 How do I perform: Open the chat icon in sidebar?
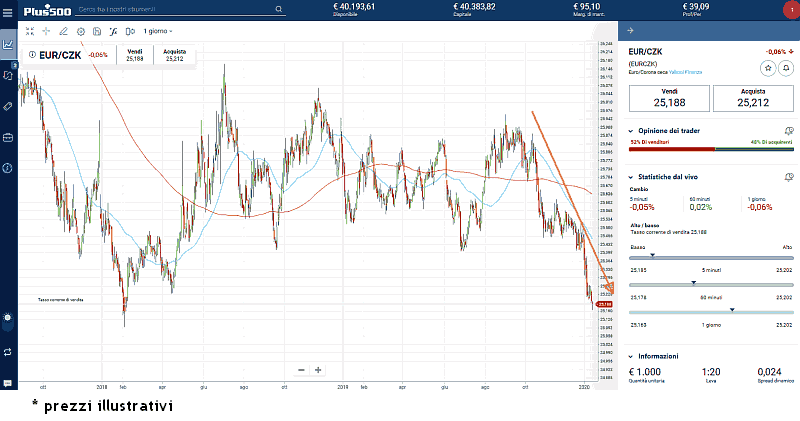click(8, 383)
